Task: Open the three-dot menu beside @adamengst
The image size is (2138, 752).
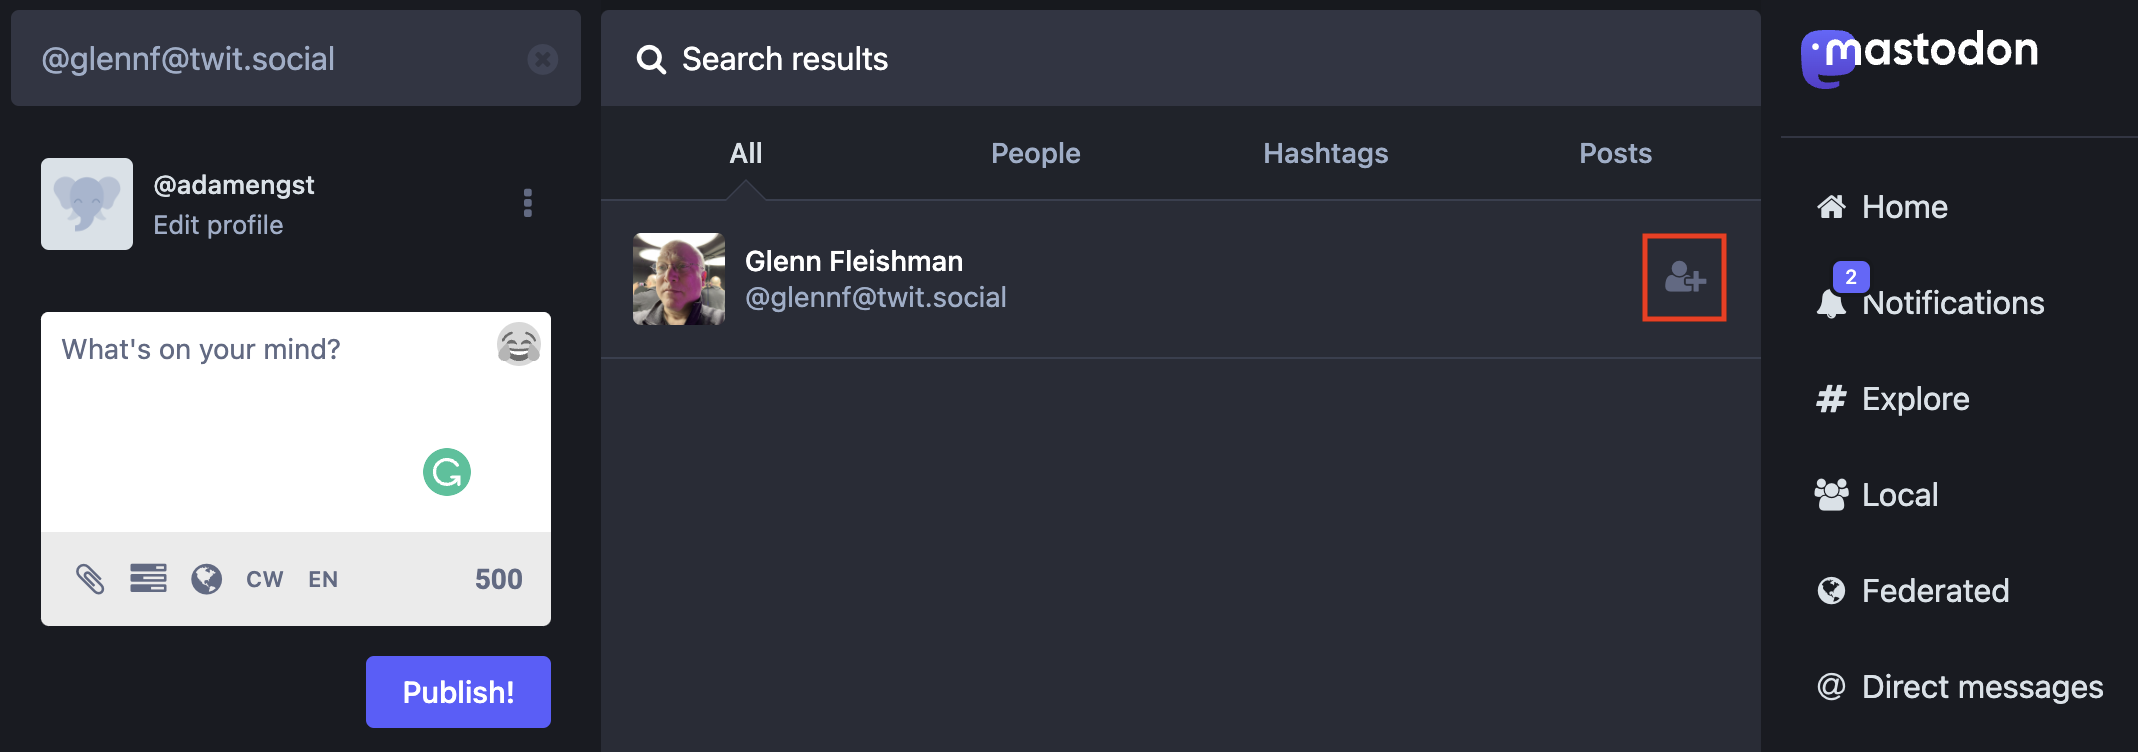Action: point(528,203)
